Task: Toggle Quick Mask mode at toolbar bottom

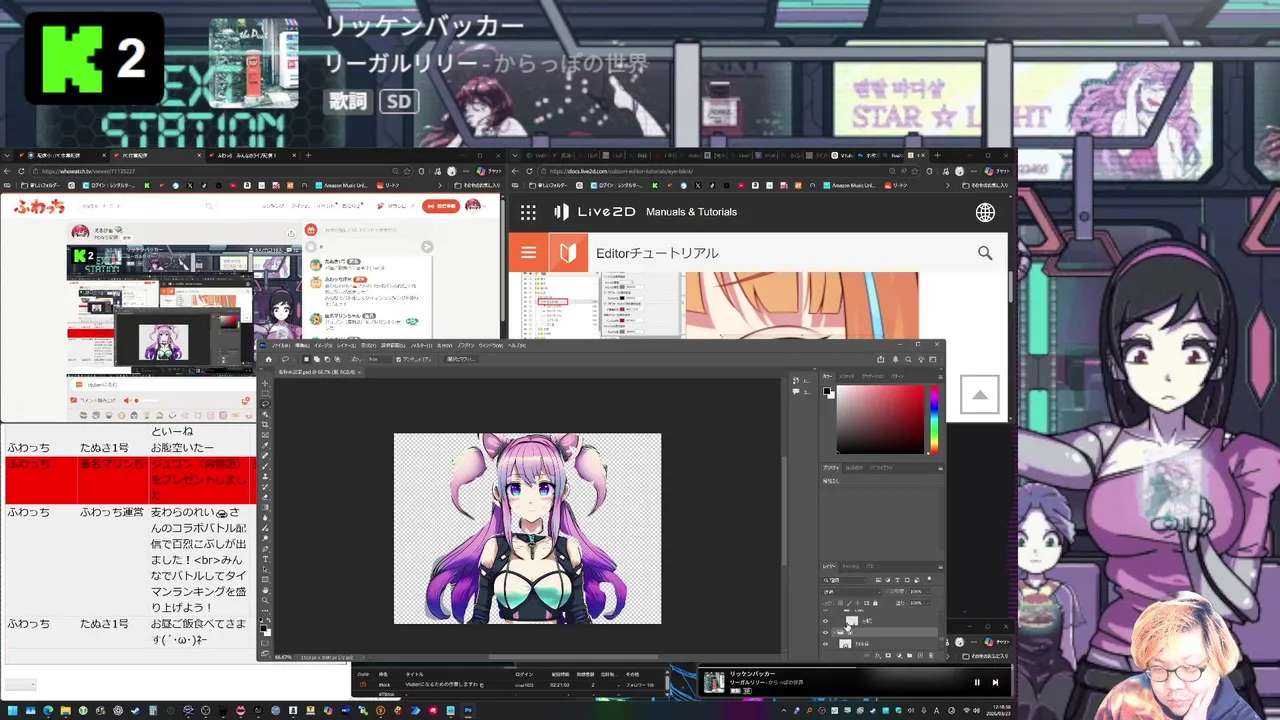Action: click(265, 643)
